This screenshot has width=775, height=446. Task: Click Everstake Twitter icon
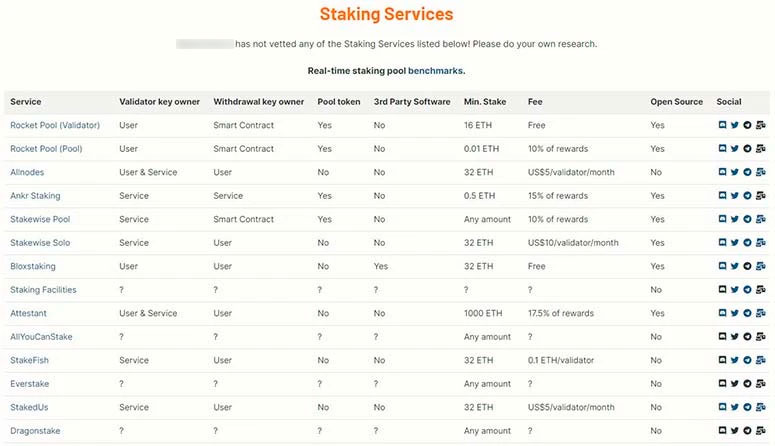[x=735, y=384]
